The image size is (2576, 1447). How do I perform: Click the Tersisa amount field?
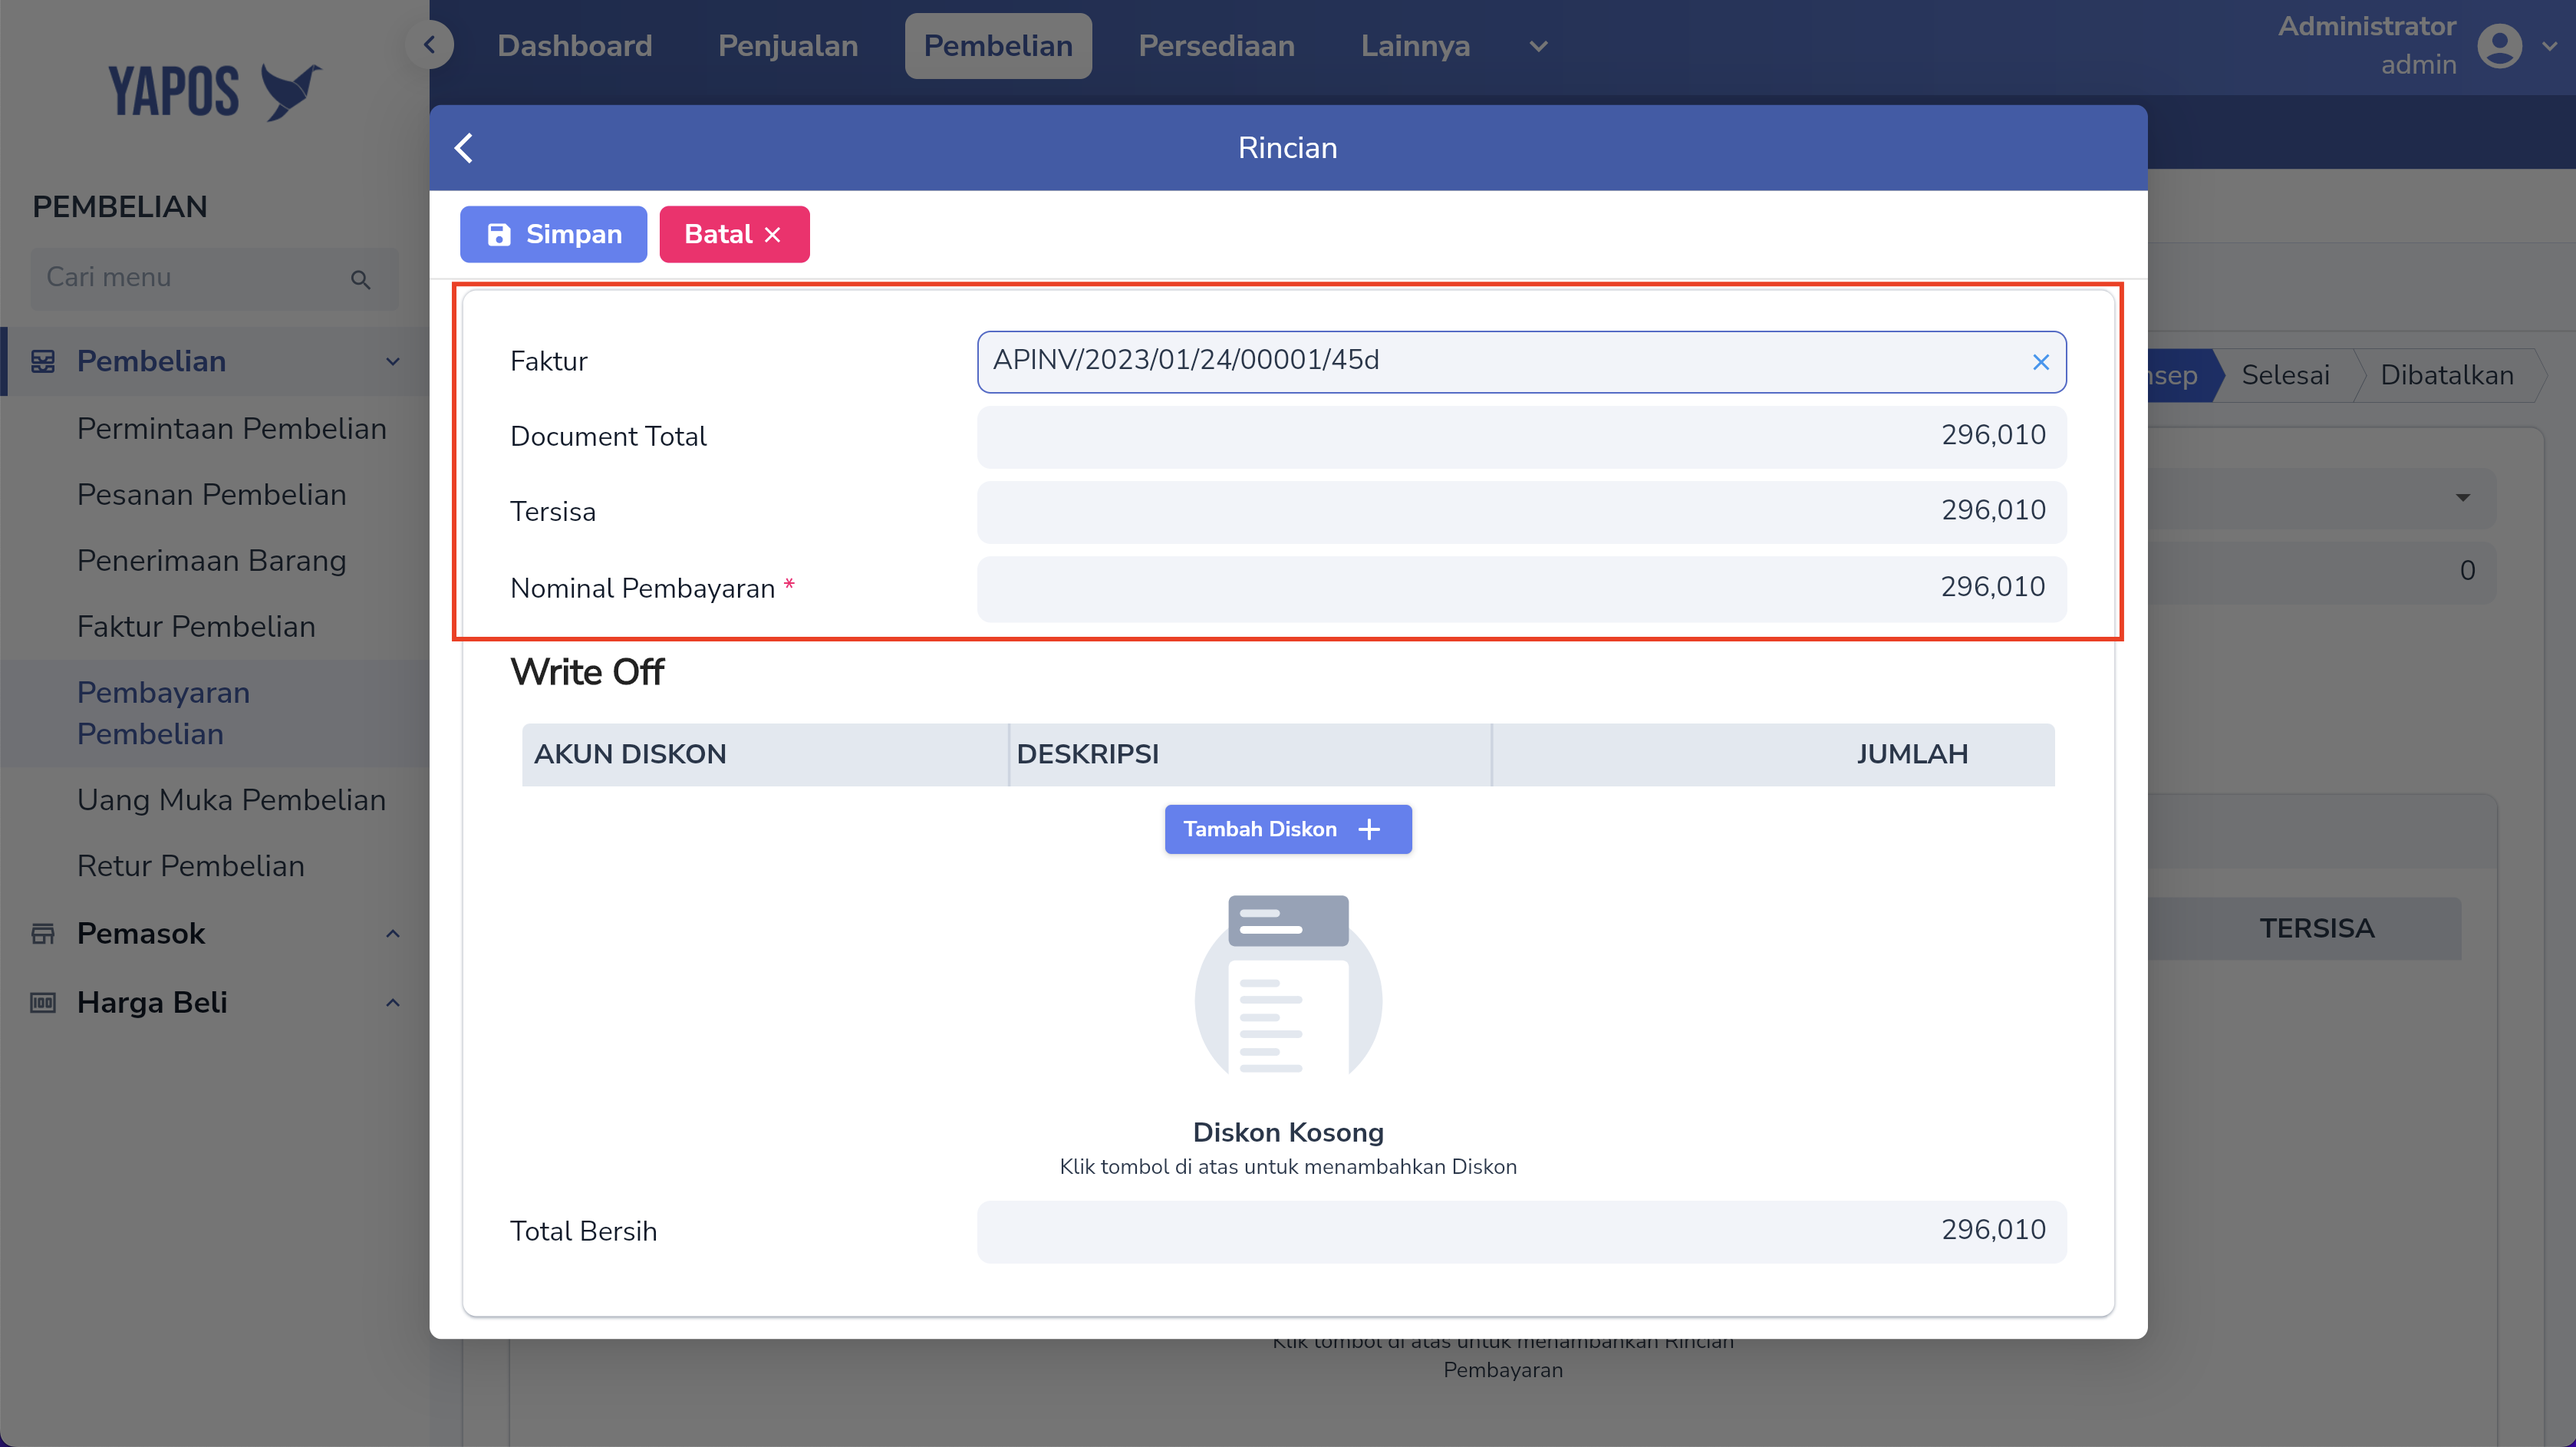[x=1521, y=511]
